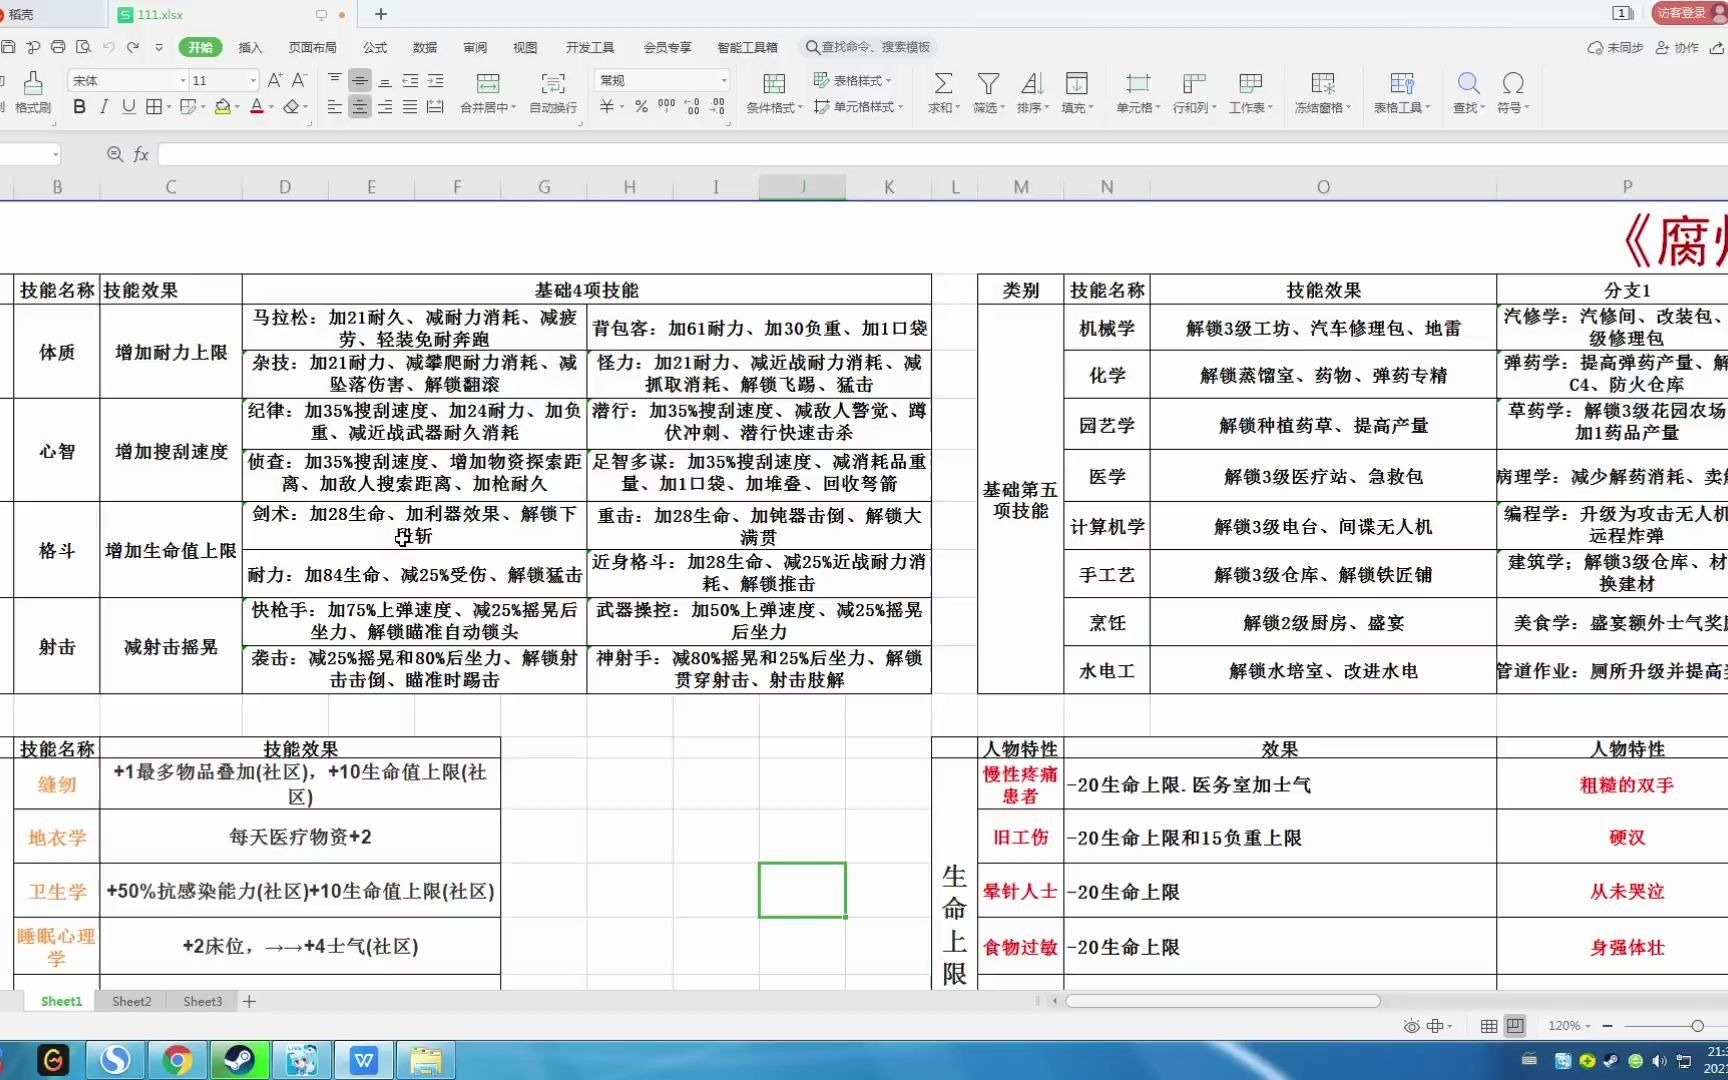
Task: Open the font size dropdown showing 11
Action: 253,80
